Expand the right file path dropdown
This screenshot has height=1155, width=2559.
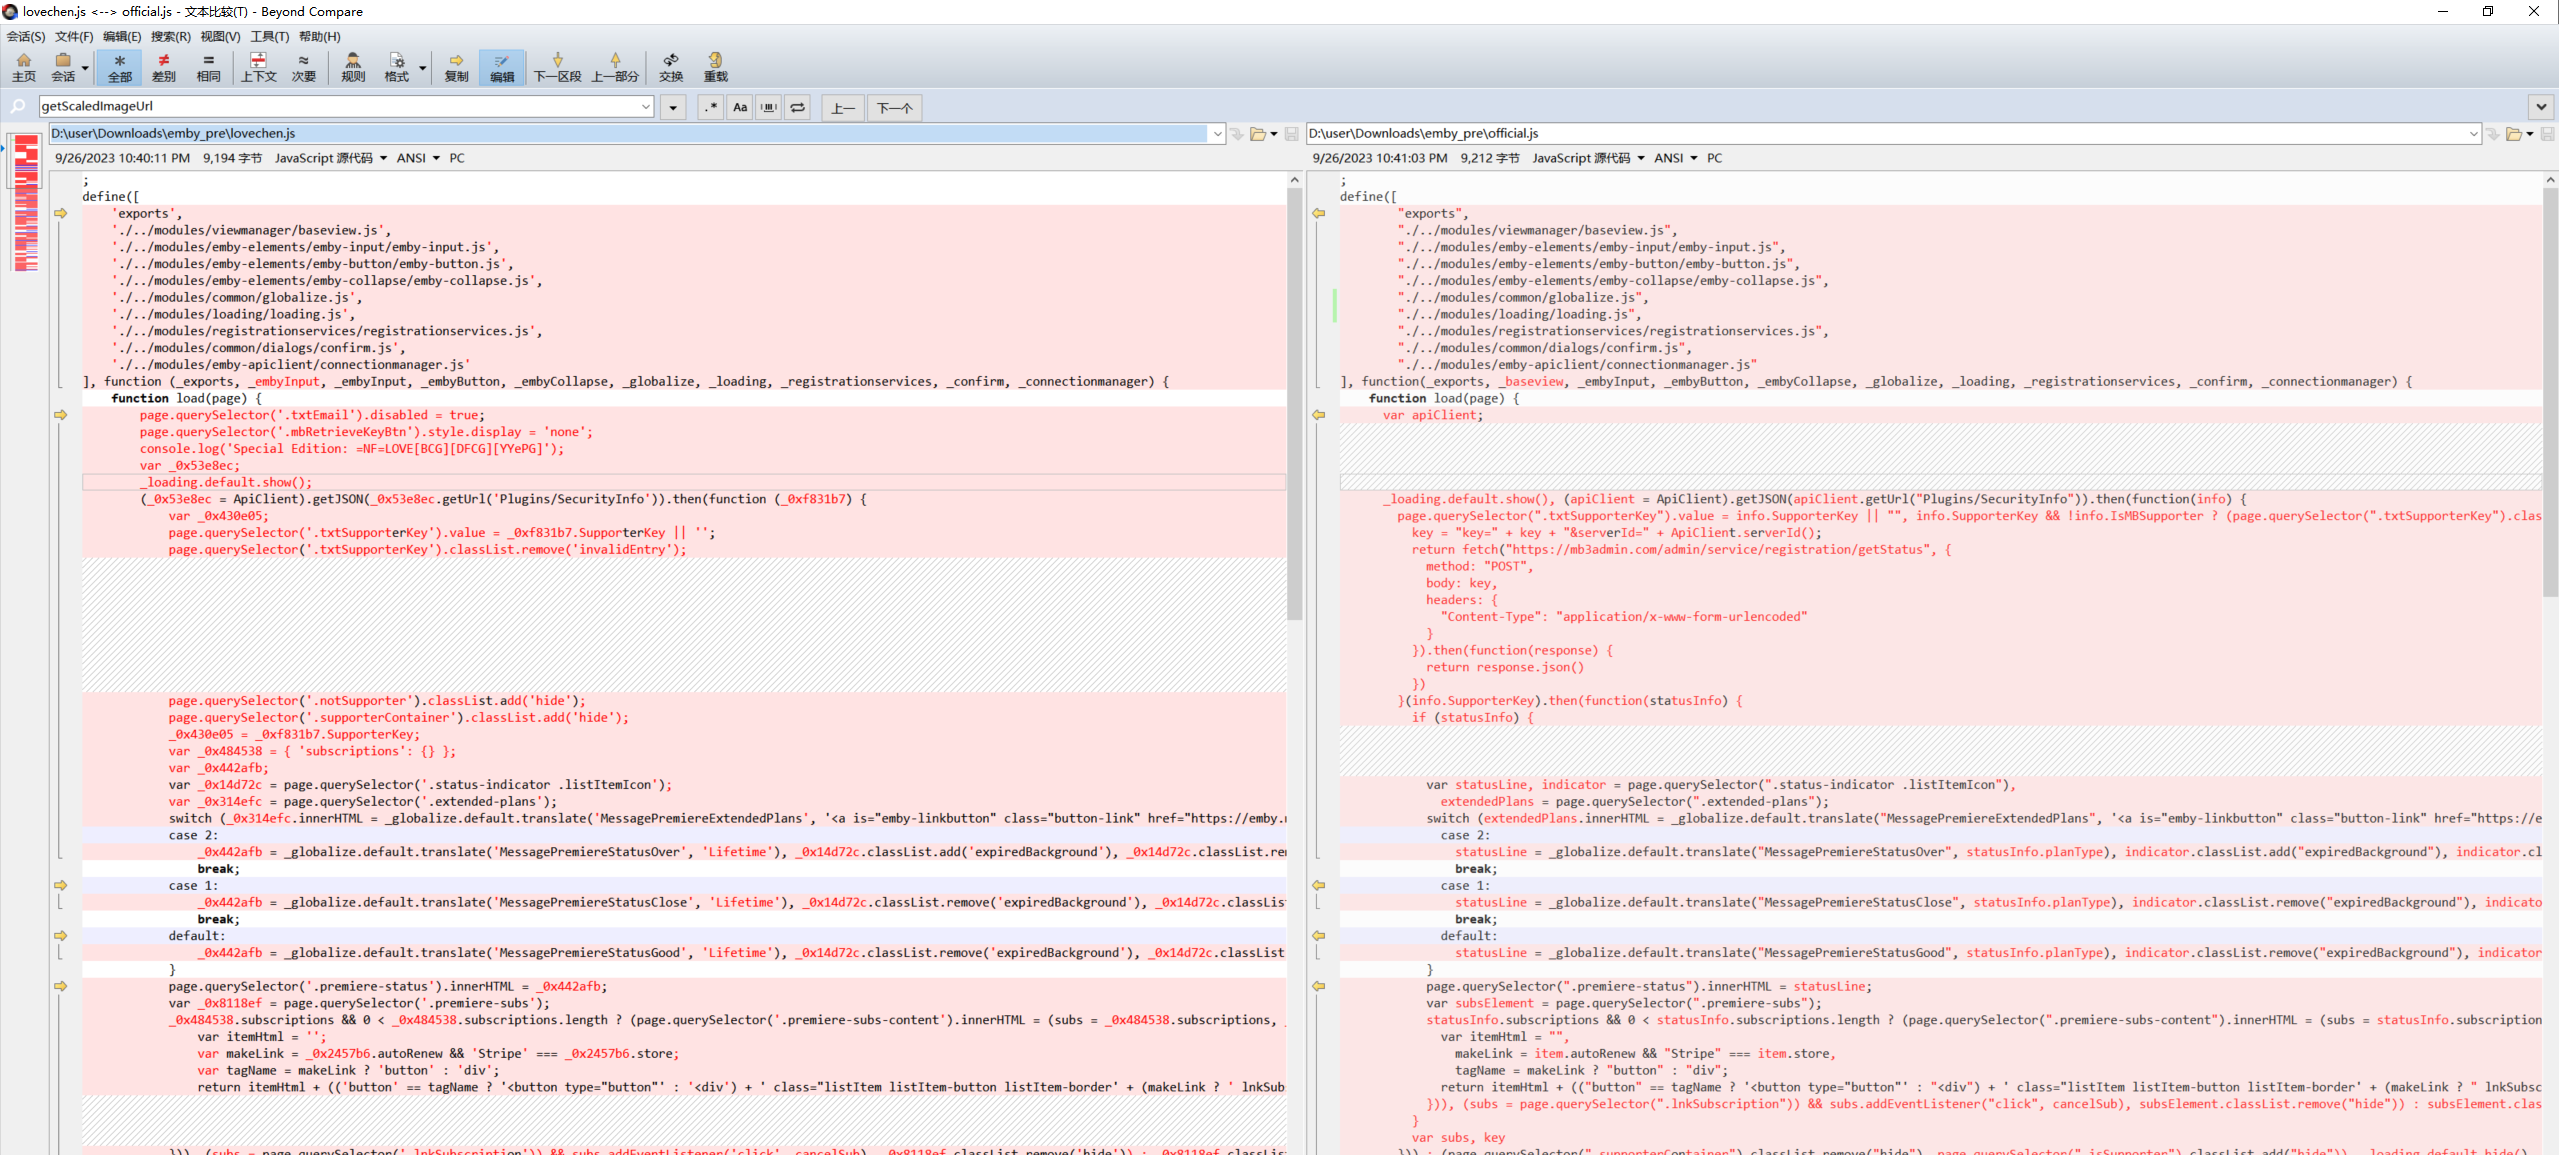pyautogui.click(x=2474, y=133)
